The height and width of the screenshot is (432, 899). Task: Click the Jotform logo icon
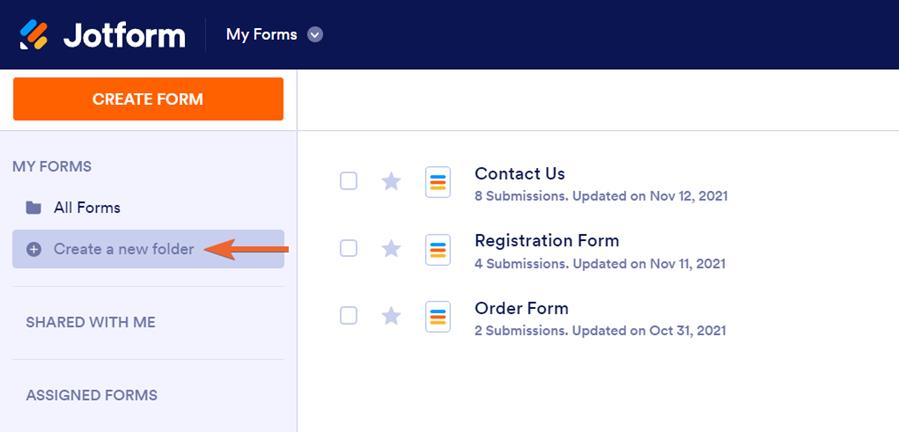(x=34, y=35)
